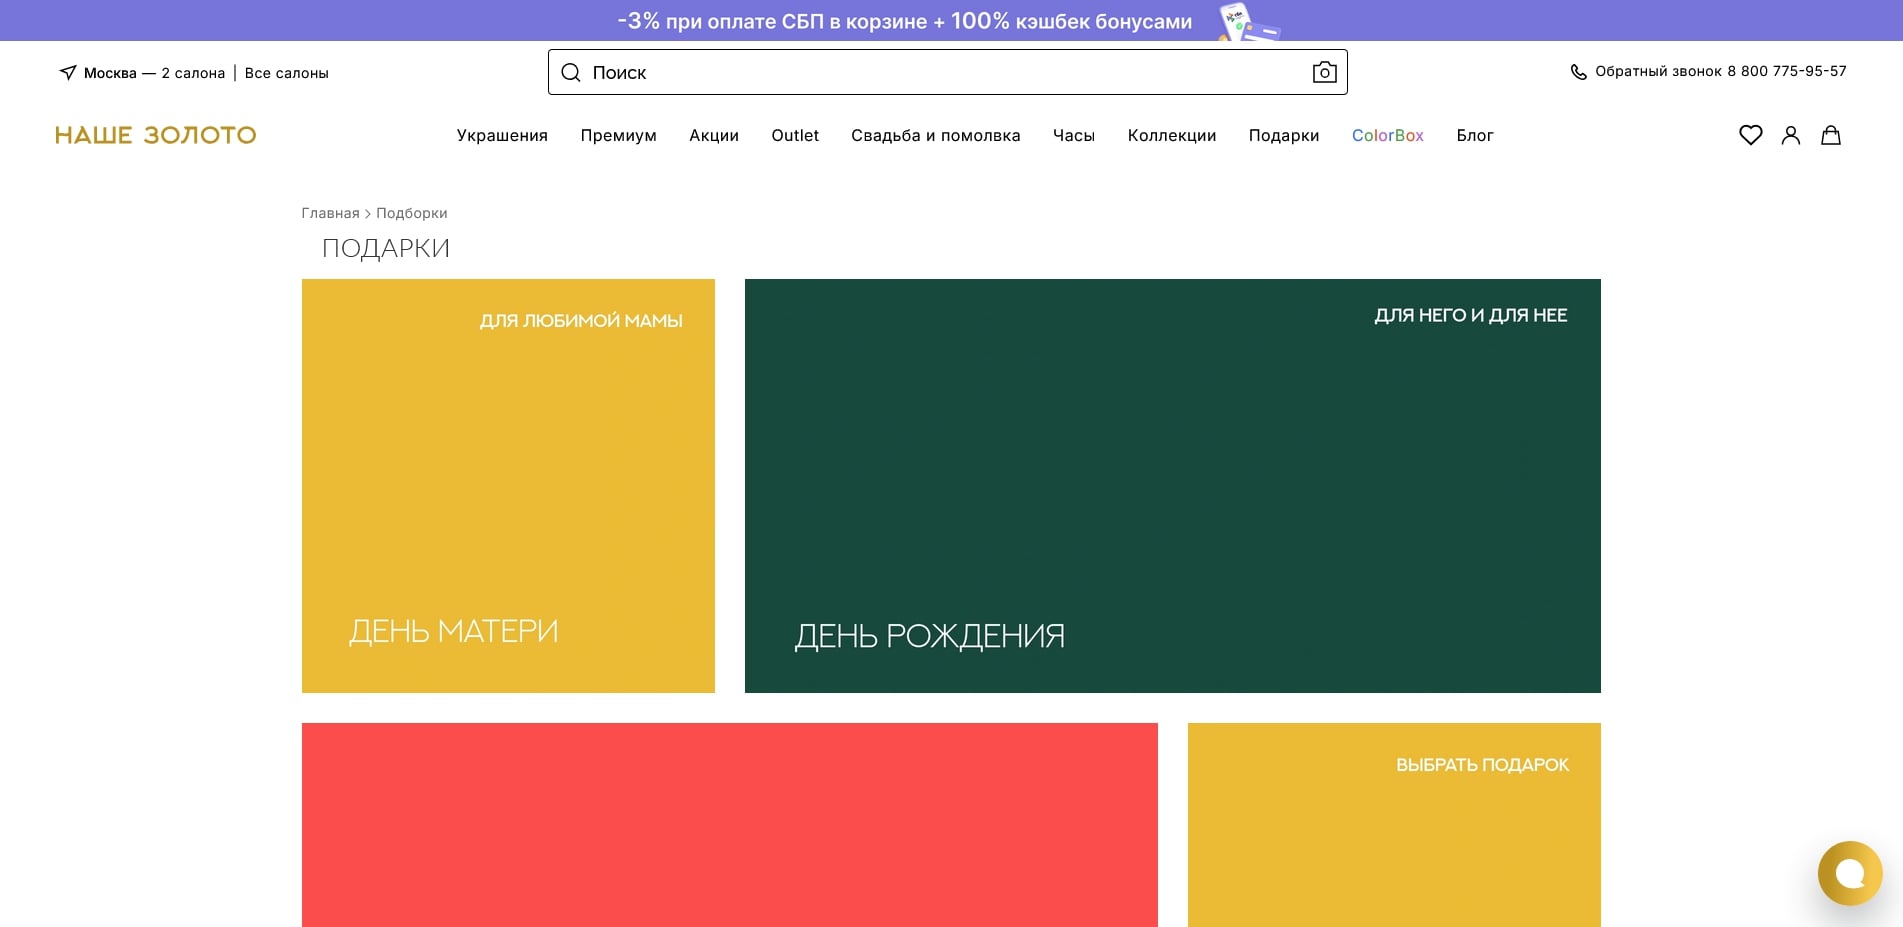Click the phone callback icon
The image size is (1903, 927).
pos(1578,72)
